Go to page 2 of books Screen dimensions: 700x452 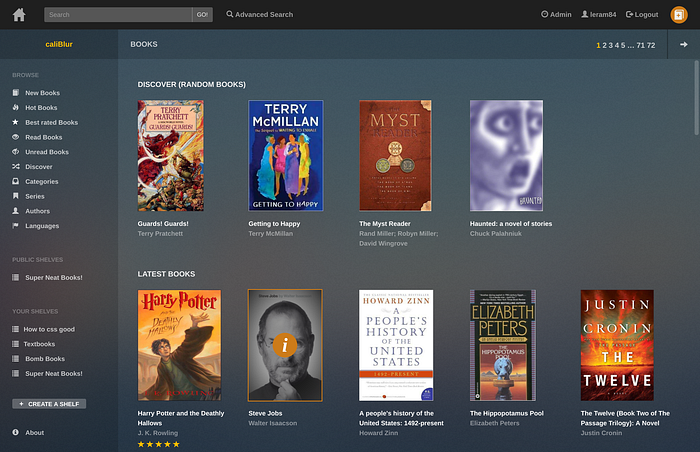604,45
